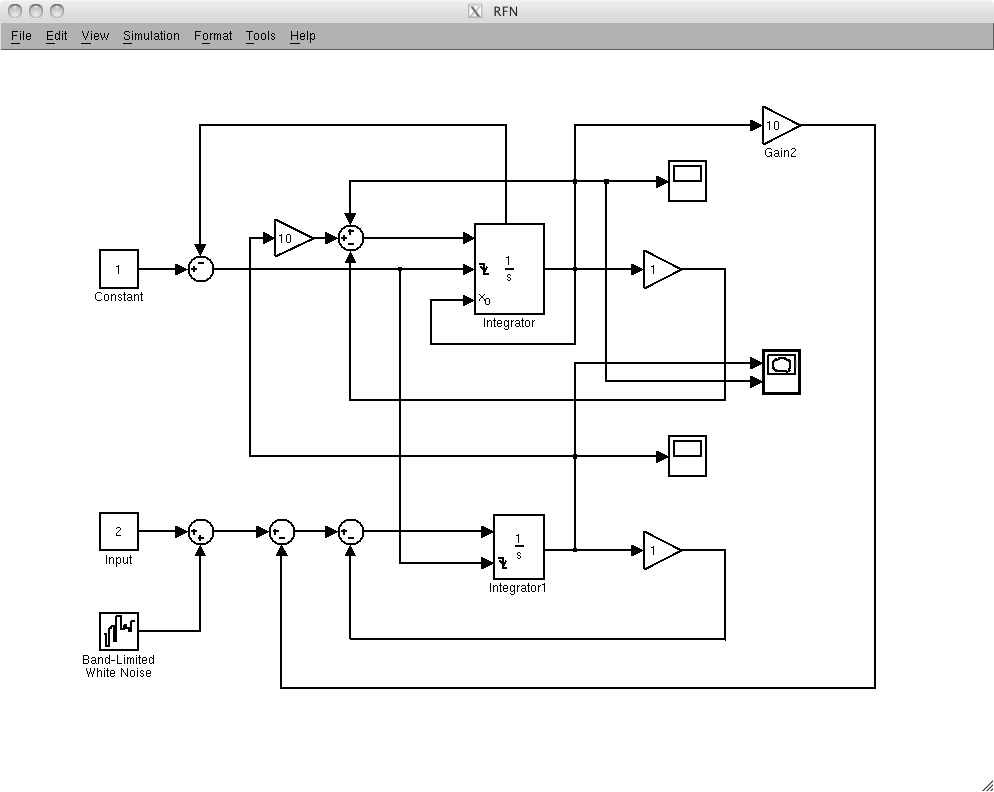Click the Help menu
This screenshot has width=994, height=792.
(x=302, y=36)
